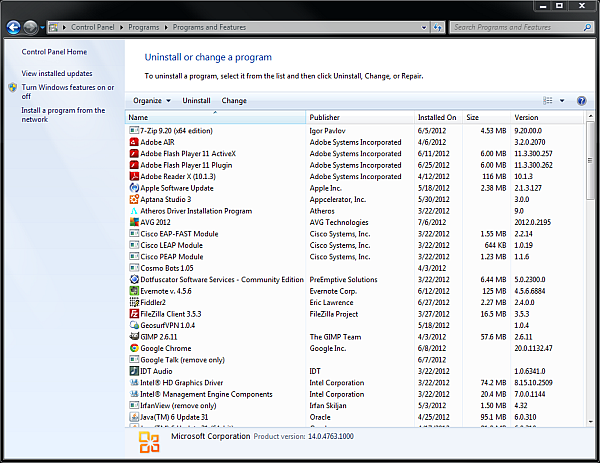The image size is (600, 463).
Task: Click the Atheros Driver Installation icon
Action: coord(134,211)
